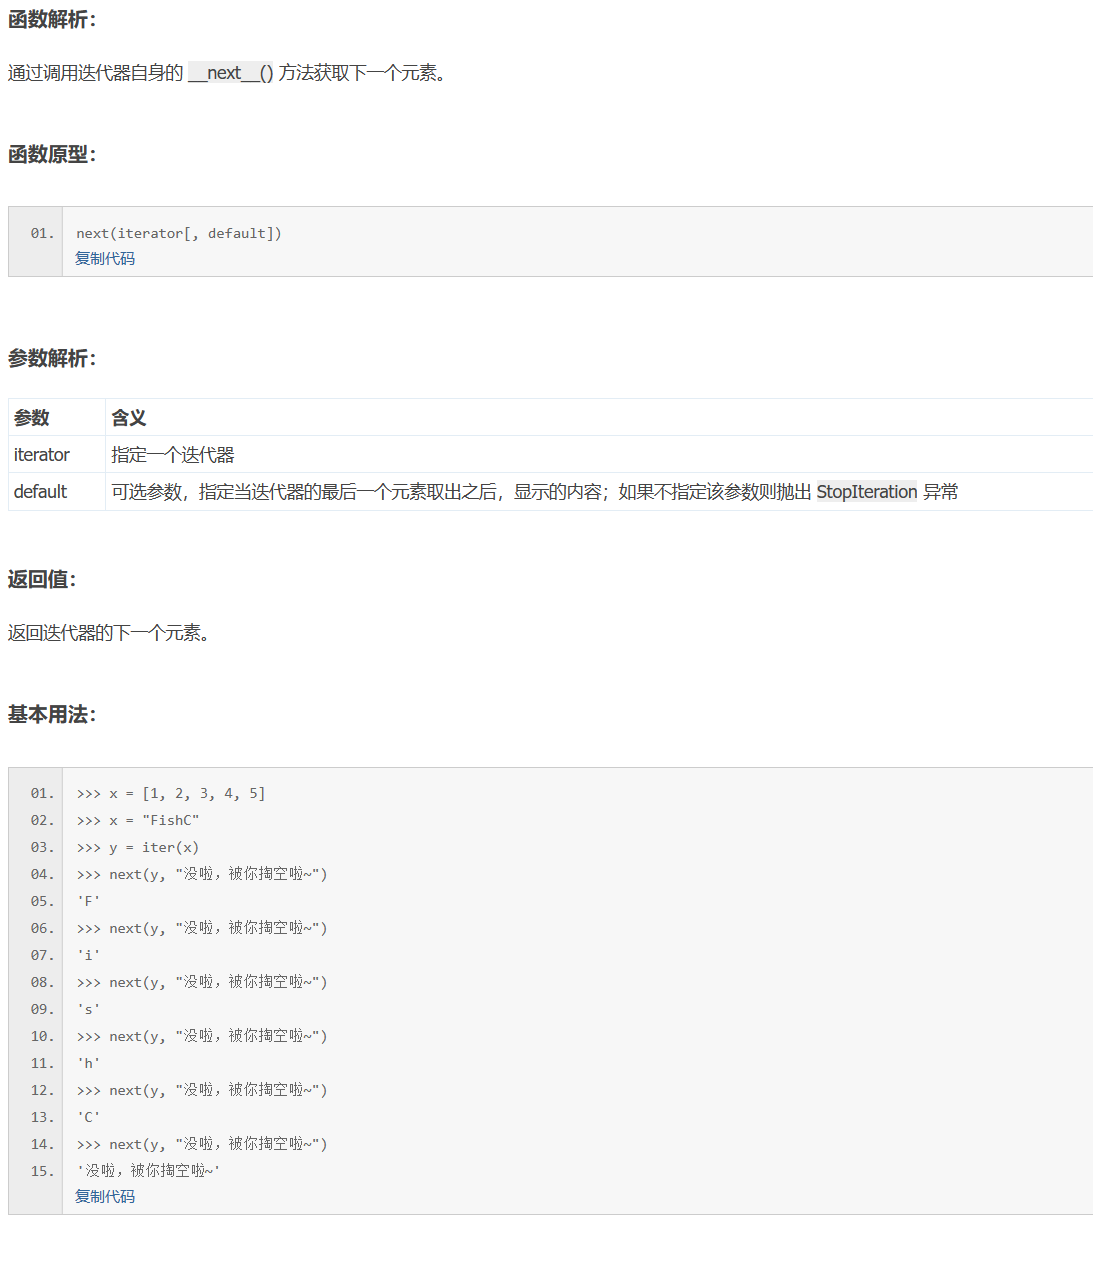Viewport: 1093px width, 1287px height.
Task: Click the code line x = "FishC"
Action: [138, 820]
